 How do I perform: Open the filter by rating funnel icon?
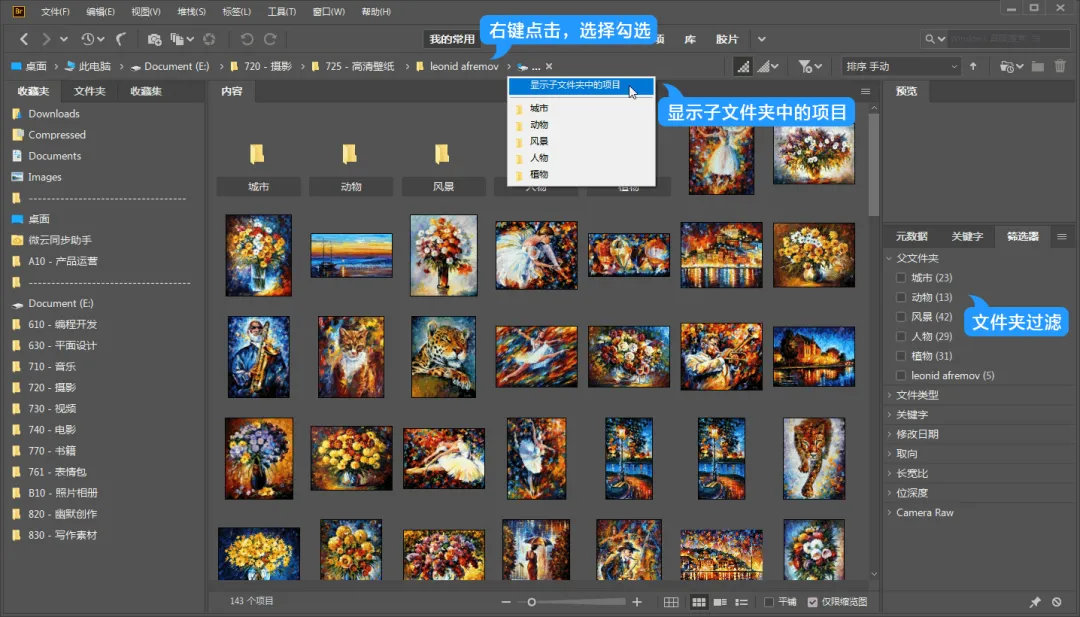(x=809, y=67)
